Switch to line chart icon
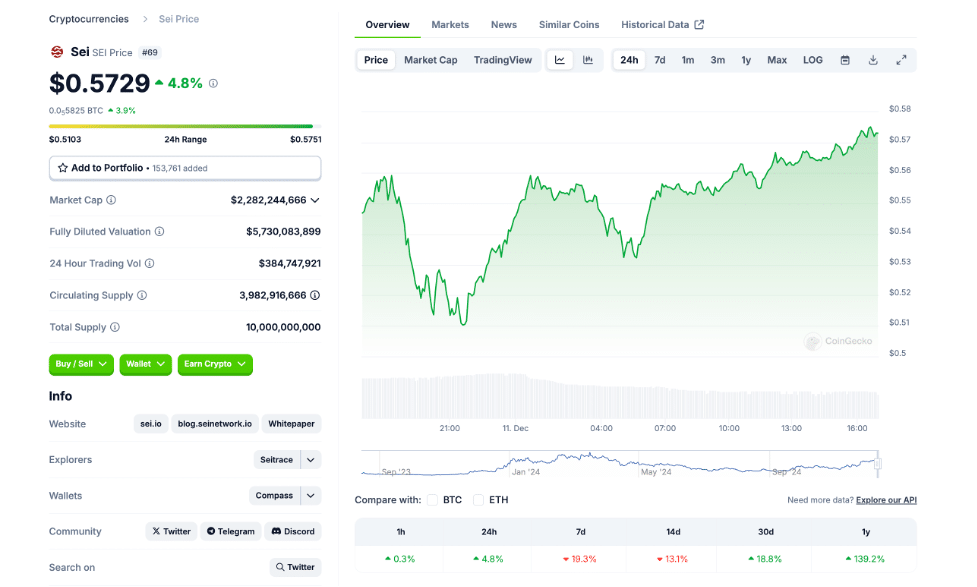The width and height of the screenshot is (977, 587). click(560, 60)
